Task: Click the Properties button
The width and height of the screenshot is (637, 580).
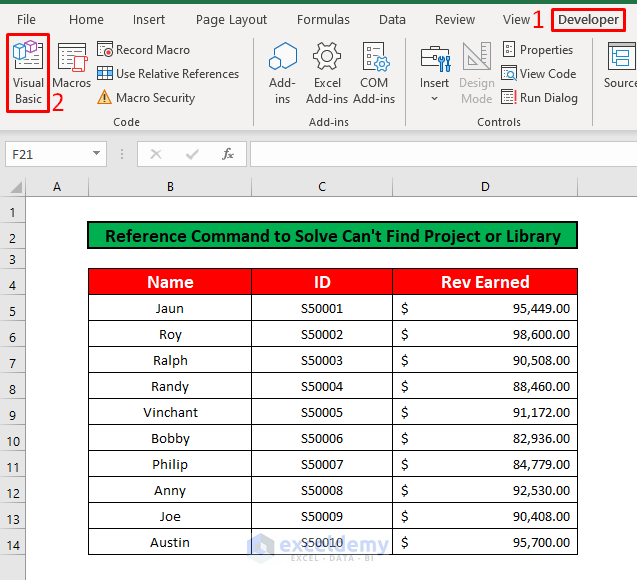Action: (537, 49)
